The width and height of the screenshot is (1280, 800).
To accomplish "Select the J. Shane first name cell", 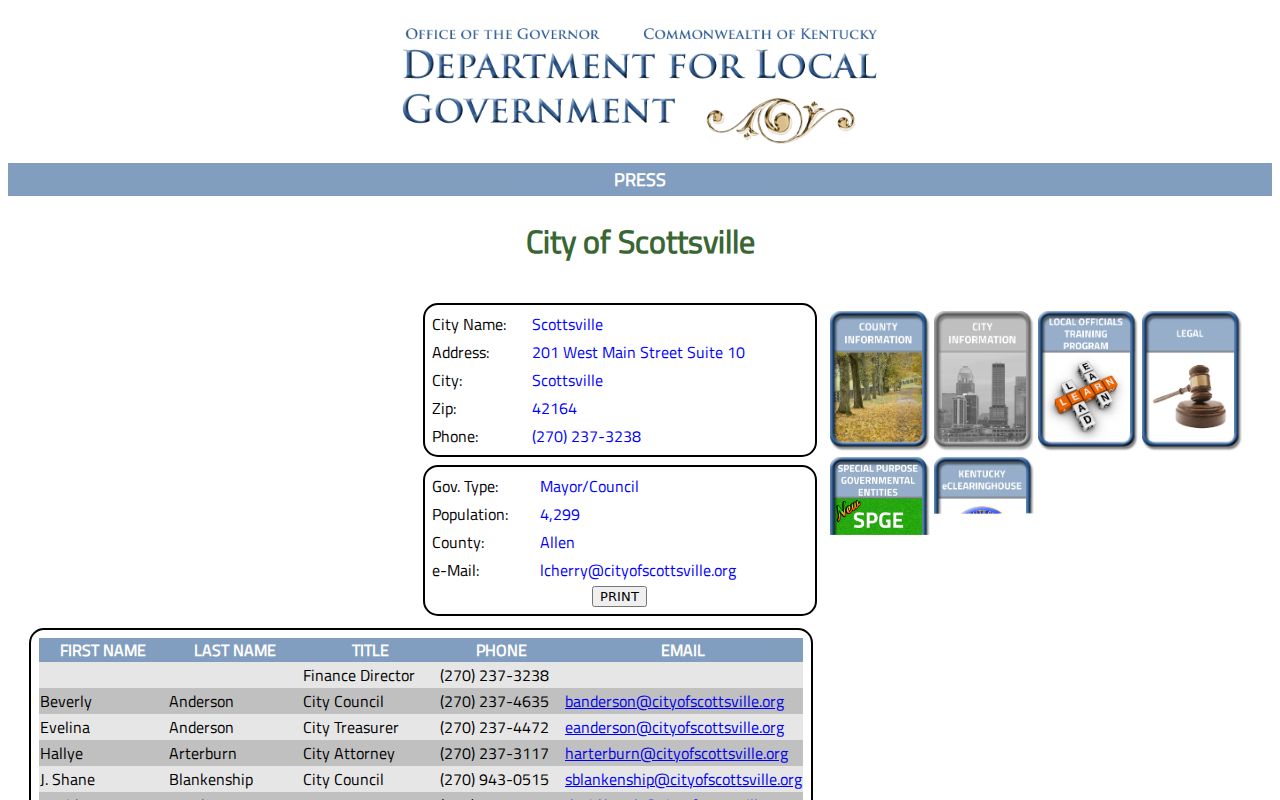I will click(x=68, y=780).
